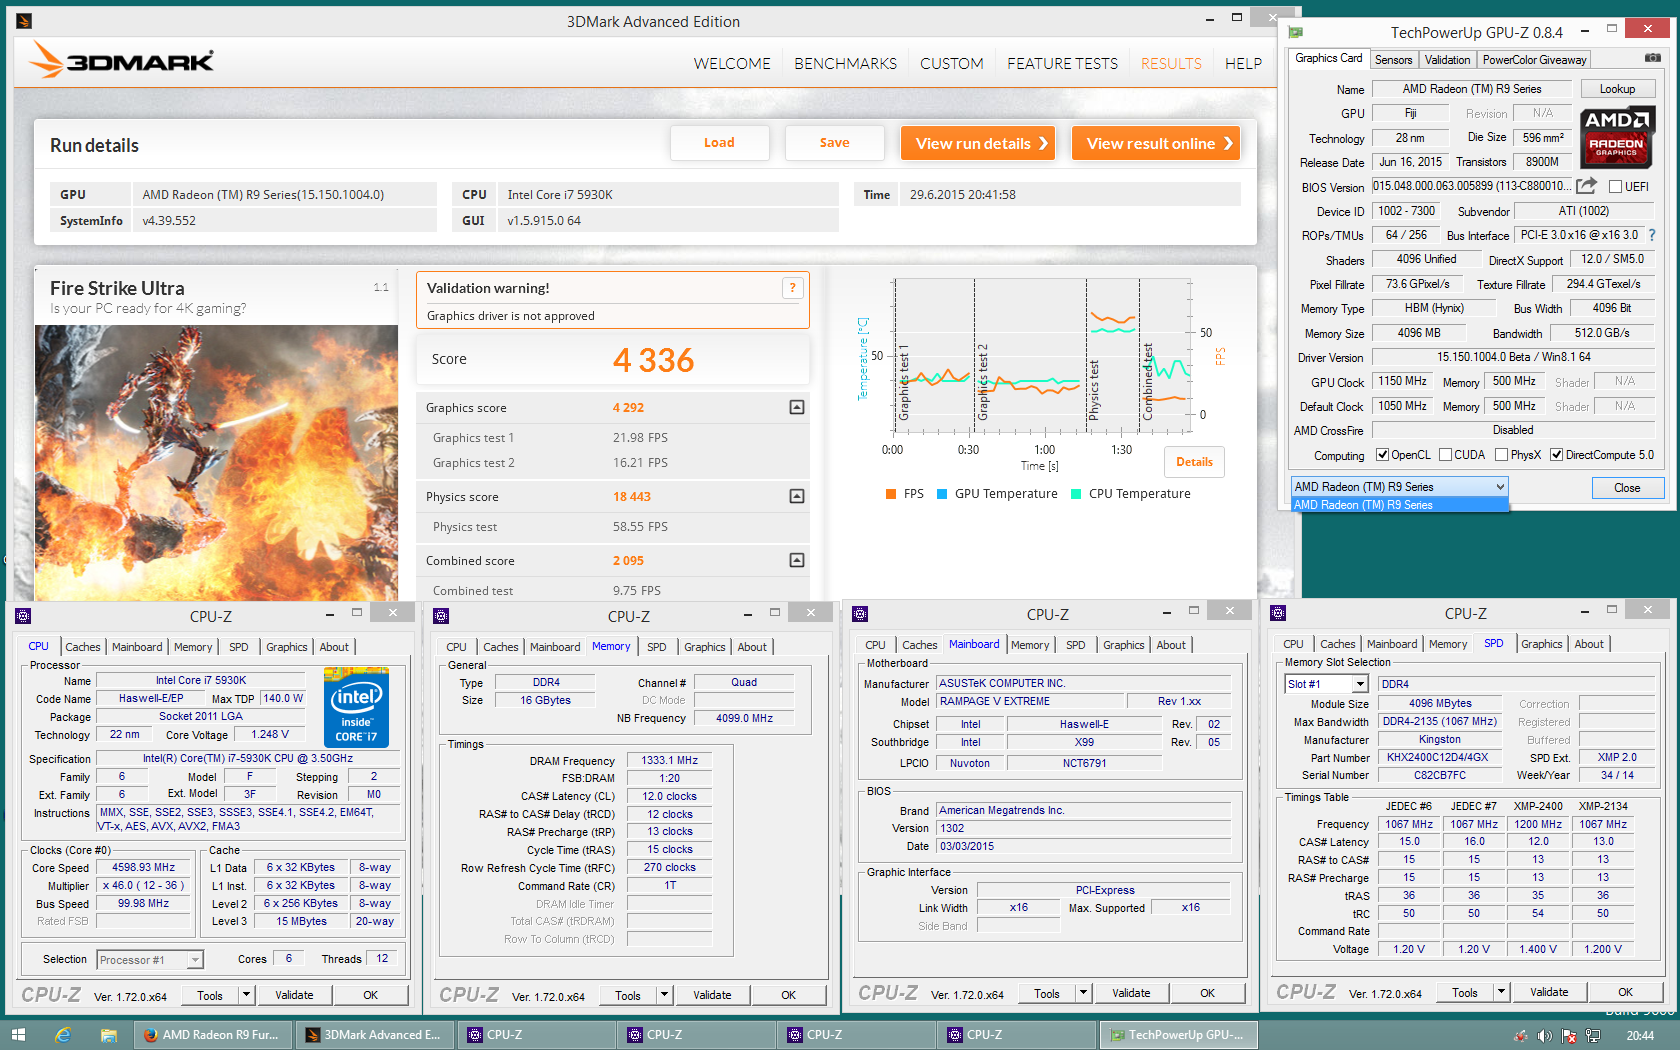Image resolution: width=1680 pixels, height=1050 pixels.
Task: Click the Load button in Run details
Action: (x=719, y=143)
